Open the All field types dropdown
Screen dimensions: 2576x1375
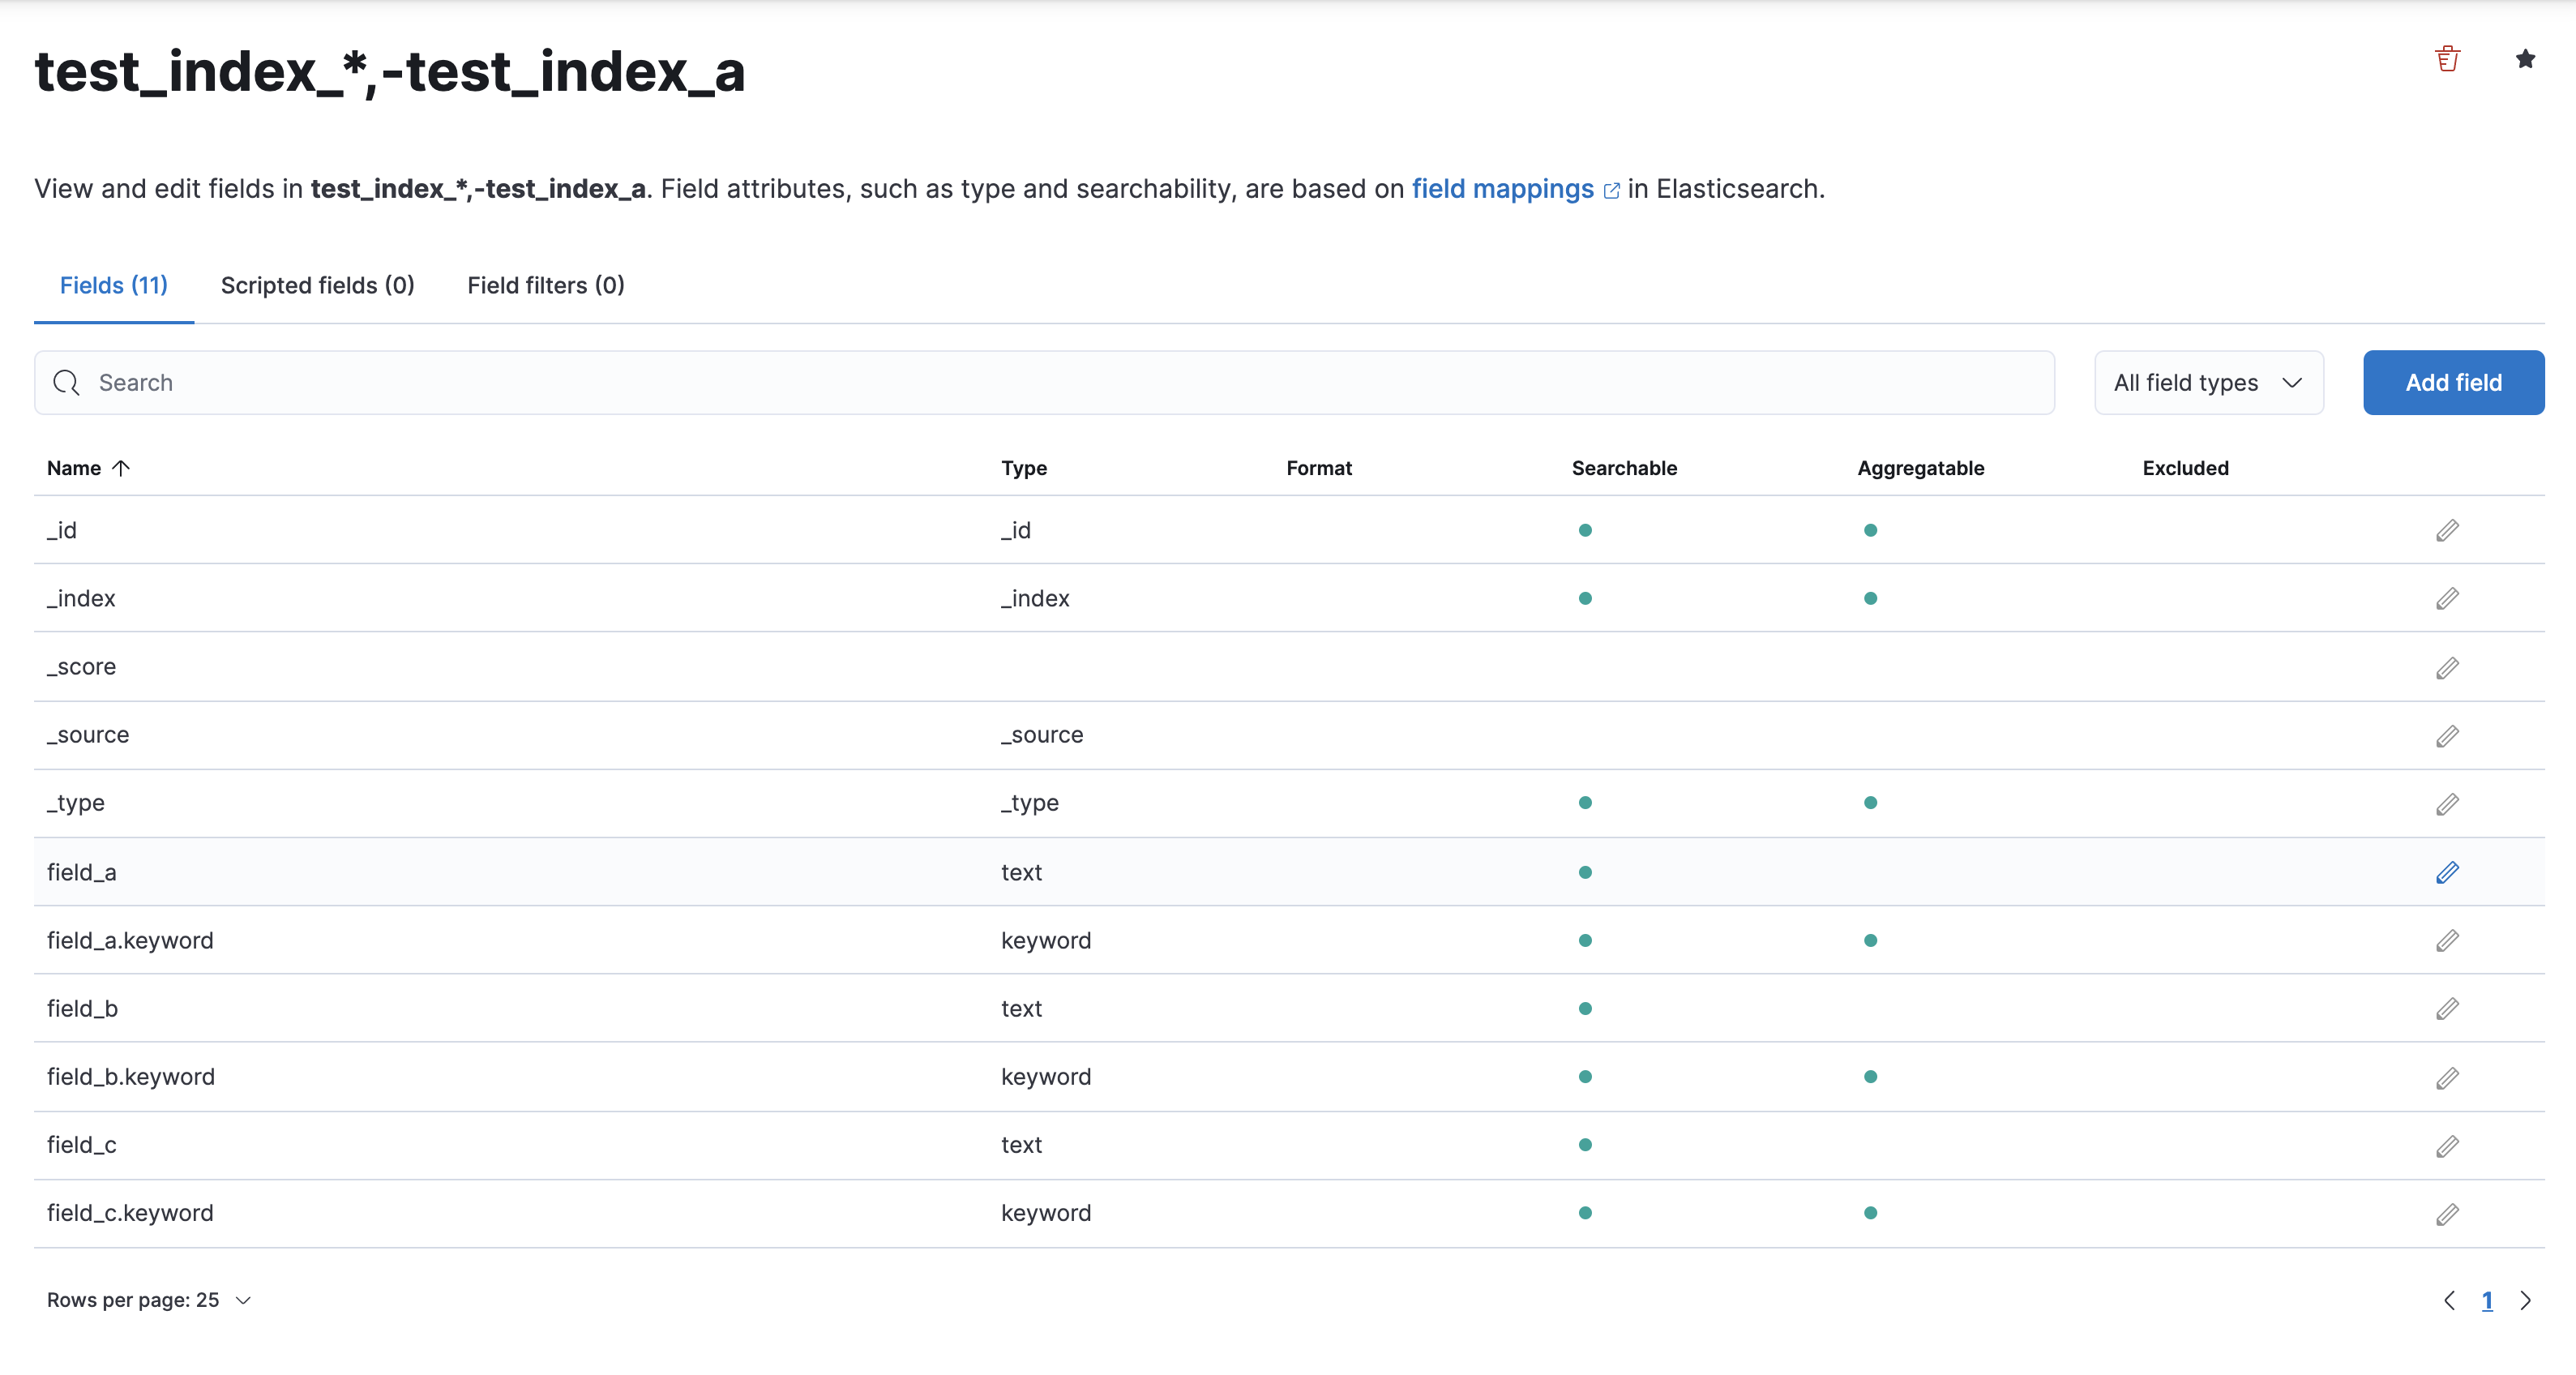click(2208, 382)
